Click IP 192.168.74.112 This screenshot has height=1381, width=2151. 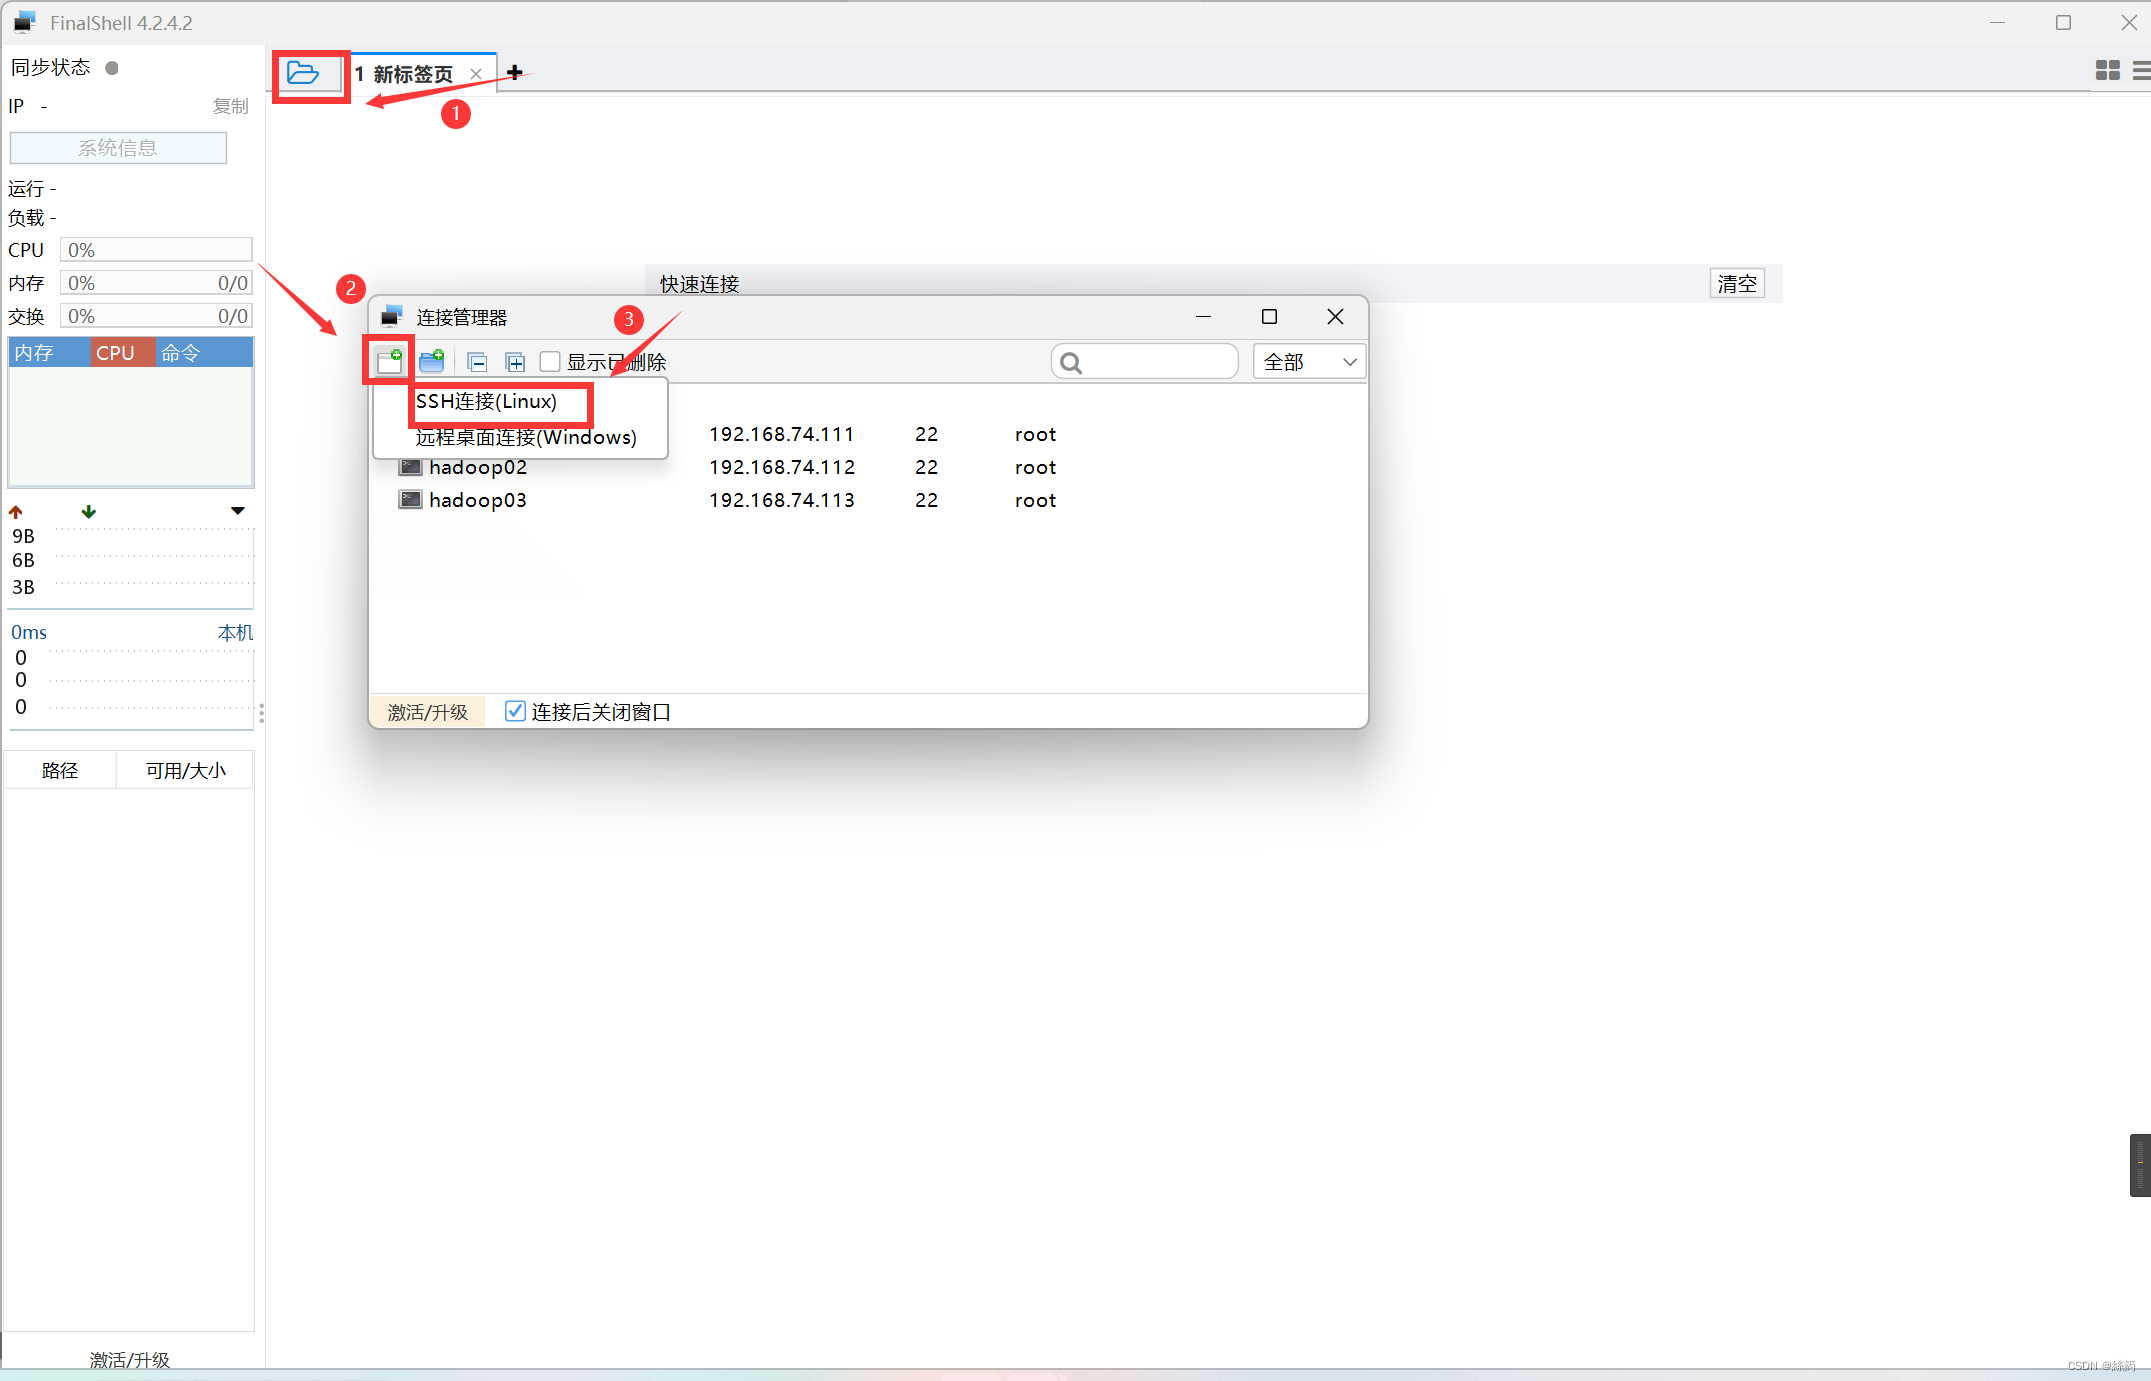(x=781, y=467)
